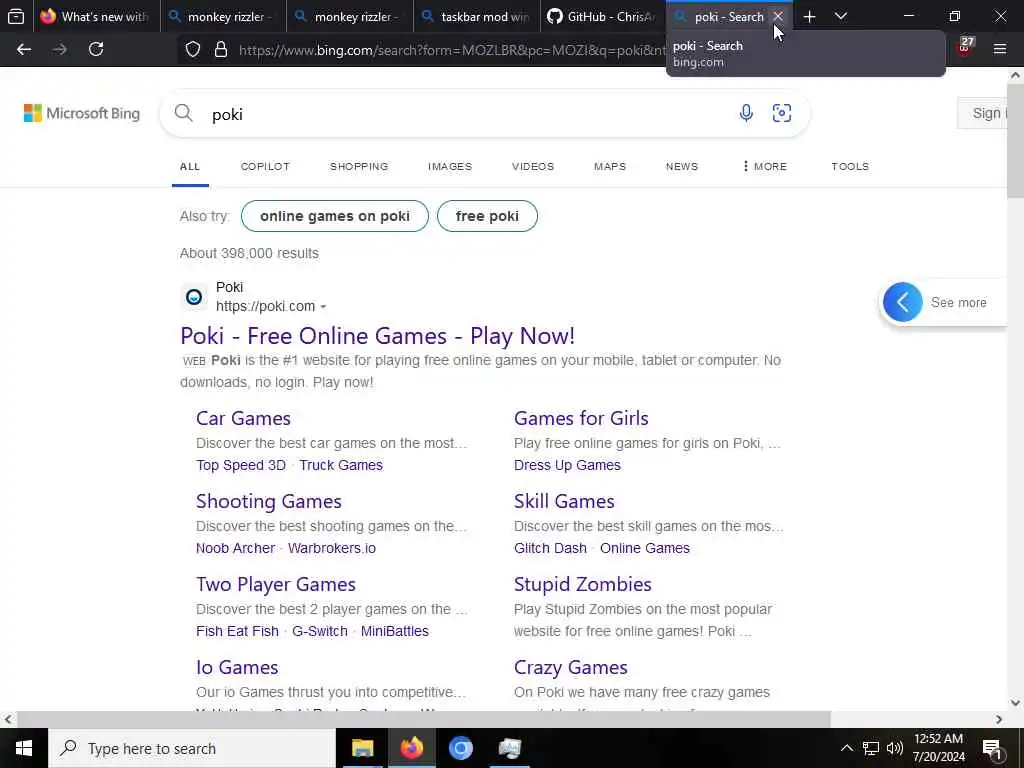1024x768 pixels.
Task: Open Warbrokers.io link
Action: [x=332, y=548]
